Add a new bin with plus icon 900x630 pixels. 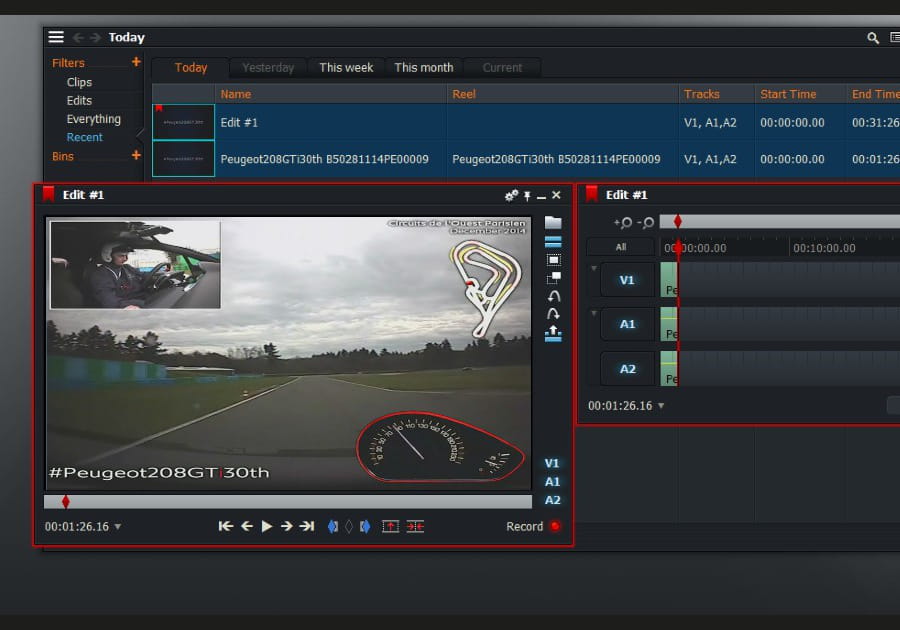point(136,155)
